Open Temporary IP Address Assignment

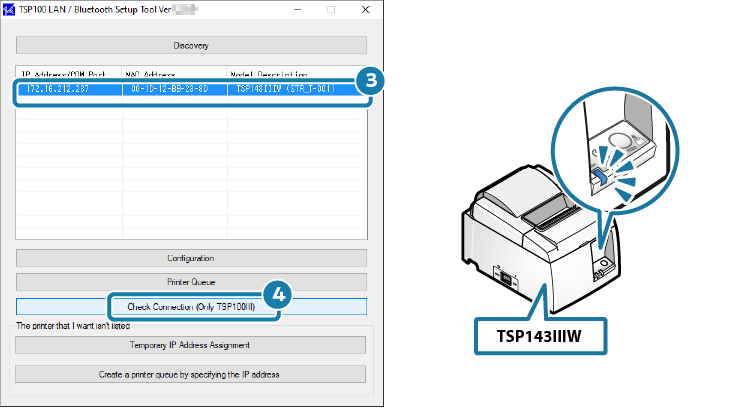point(191,345)
